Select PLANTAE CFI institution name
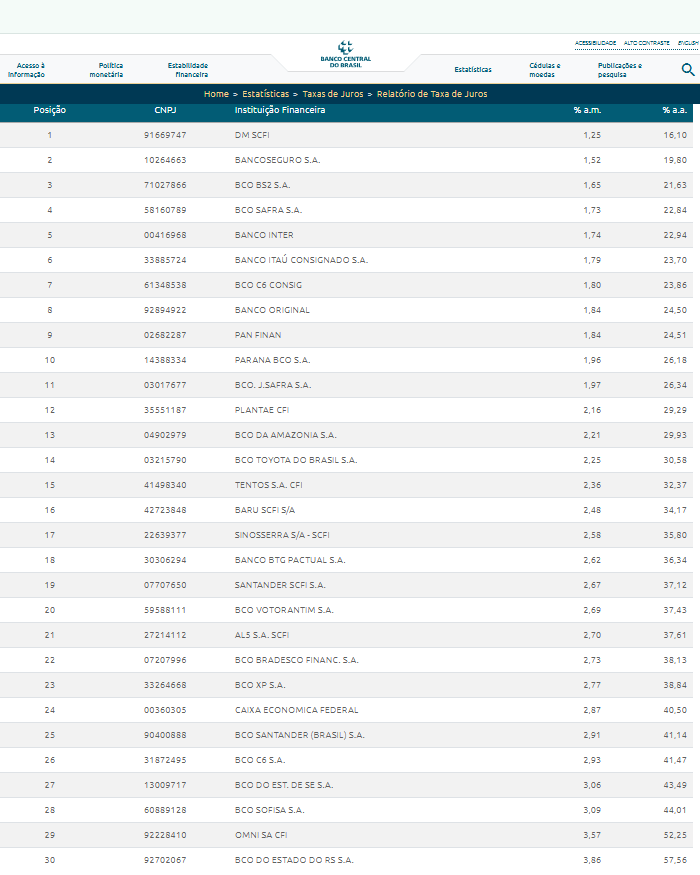 coord(262,410)
